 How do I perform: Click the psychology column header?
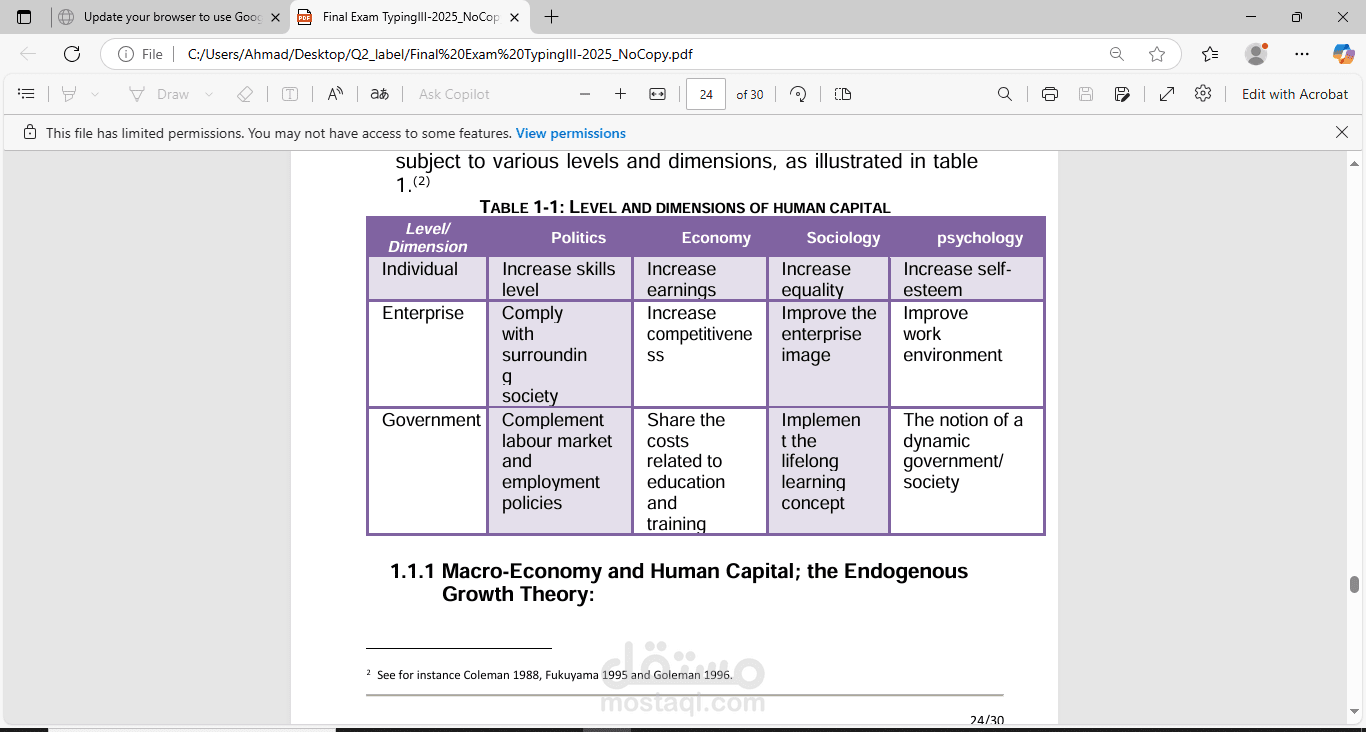click(x=980, y=237)
